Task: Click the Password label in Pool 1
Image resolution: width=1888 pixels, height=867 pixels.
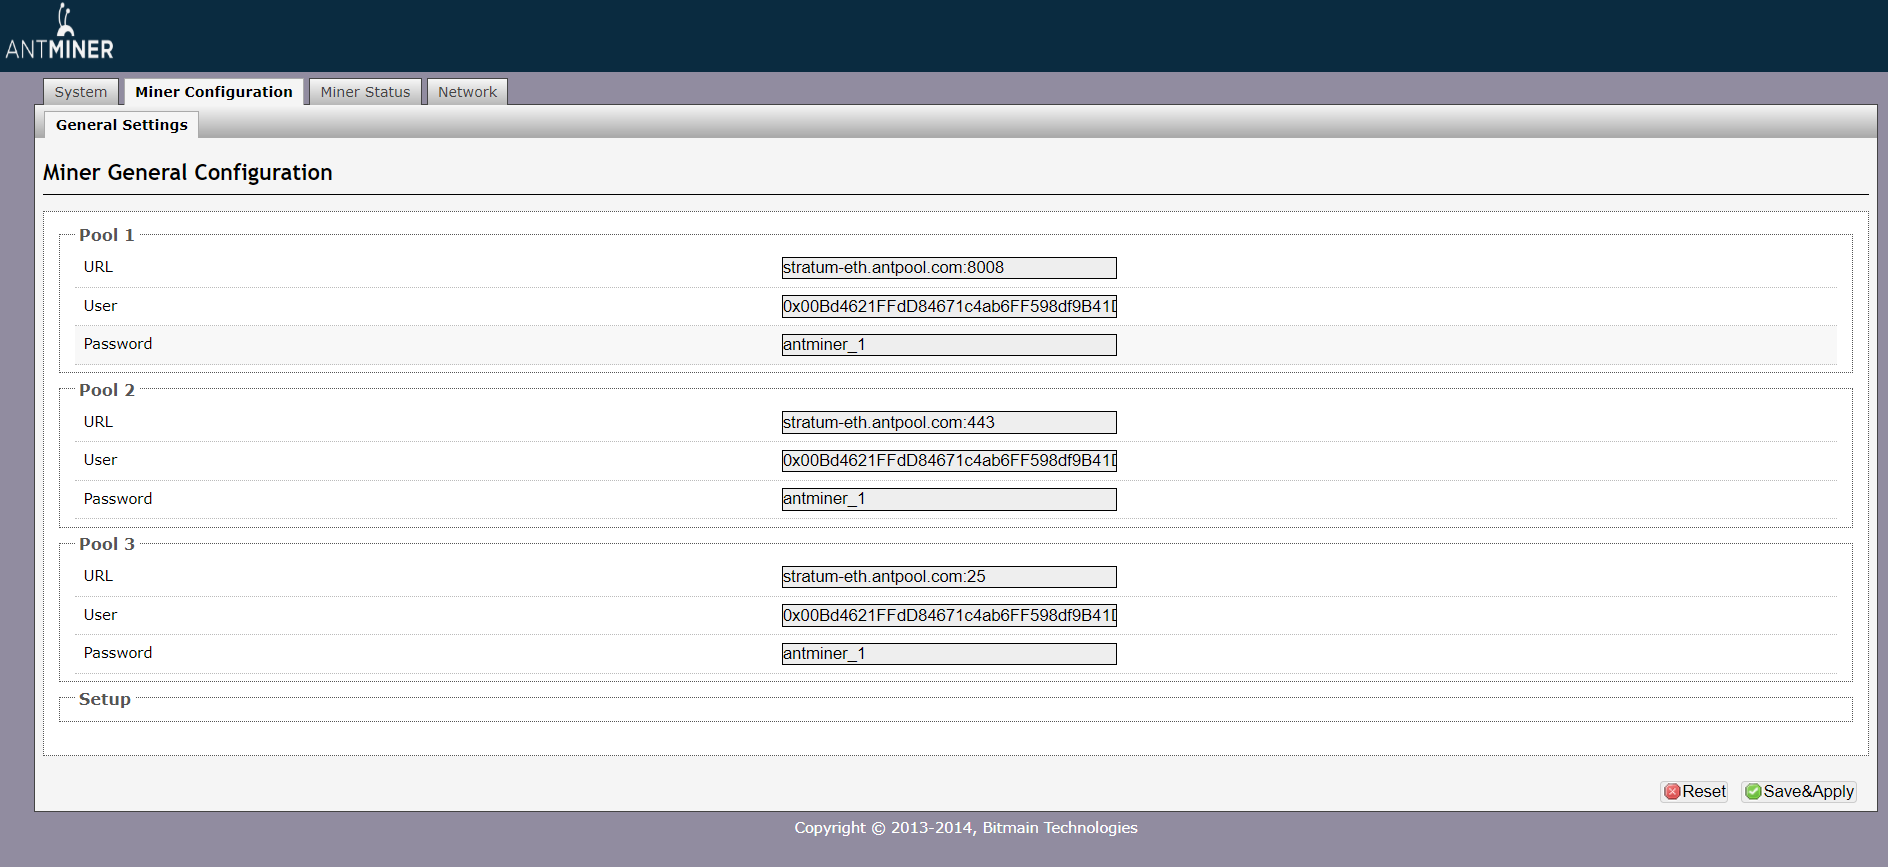Action: pyautogui.click(x=118, y=344)
